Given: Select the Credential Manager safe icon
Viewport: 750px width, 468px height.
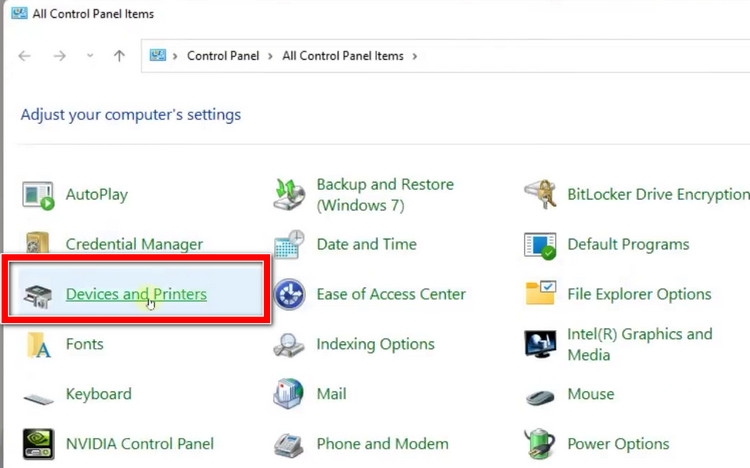Looking at the screenshot, I should pyautogui.click(x=38, y=243).
